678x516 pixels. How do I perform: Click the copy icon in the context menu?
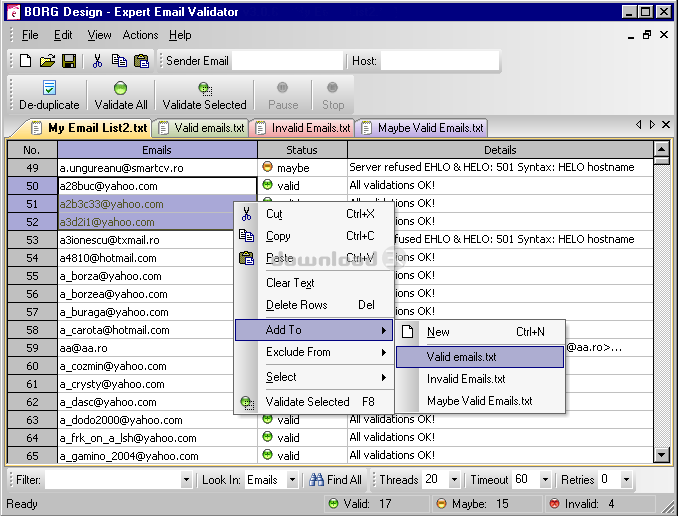point(246,236)
